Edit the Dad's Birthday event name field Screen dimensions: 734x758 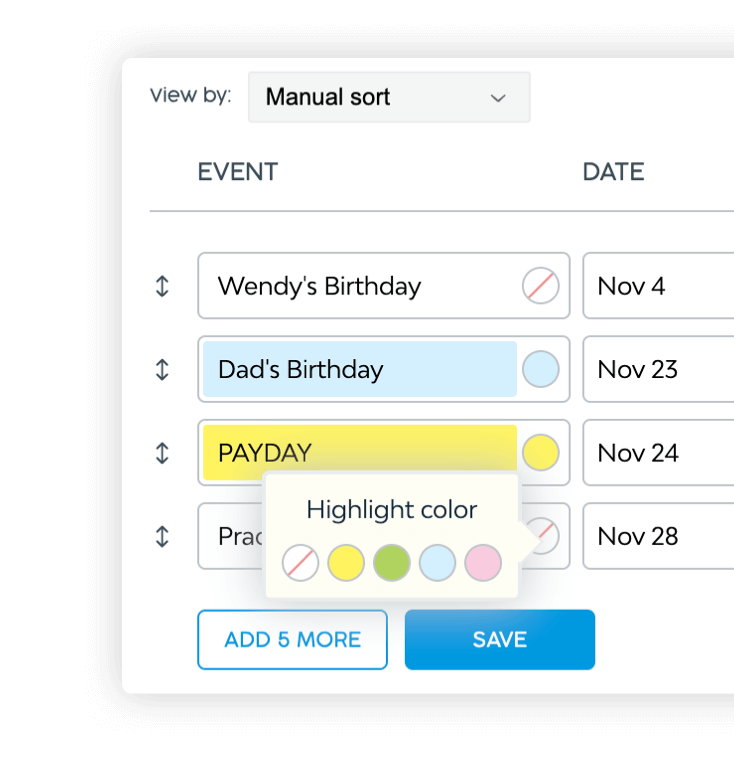[x=360, y=369]
